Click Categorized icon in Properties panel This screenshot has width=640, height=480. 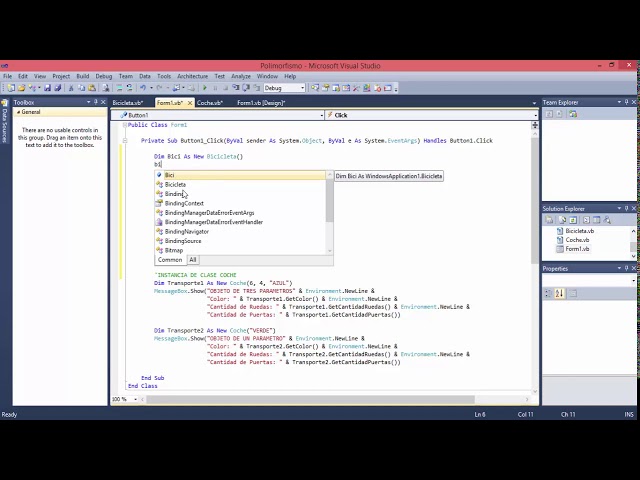(548, 293)
